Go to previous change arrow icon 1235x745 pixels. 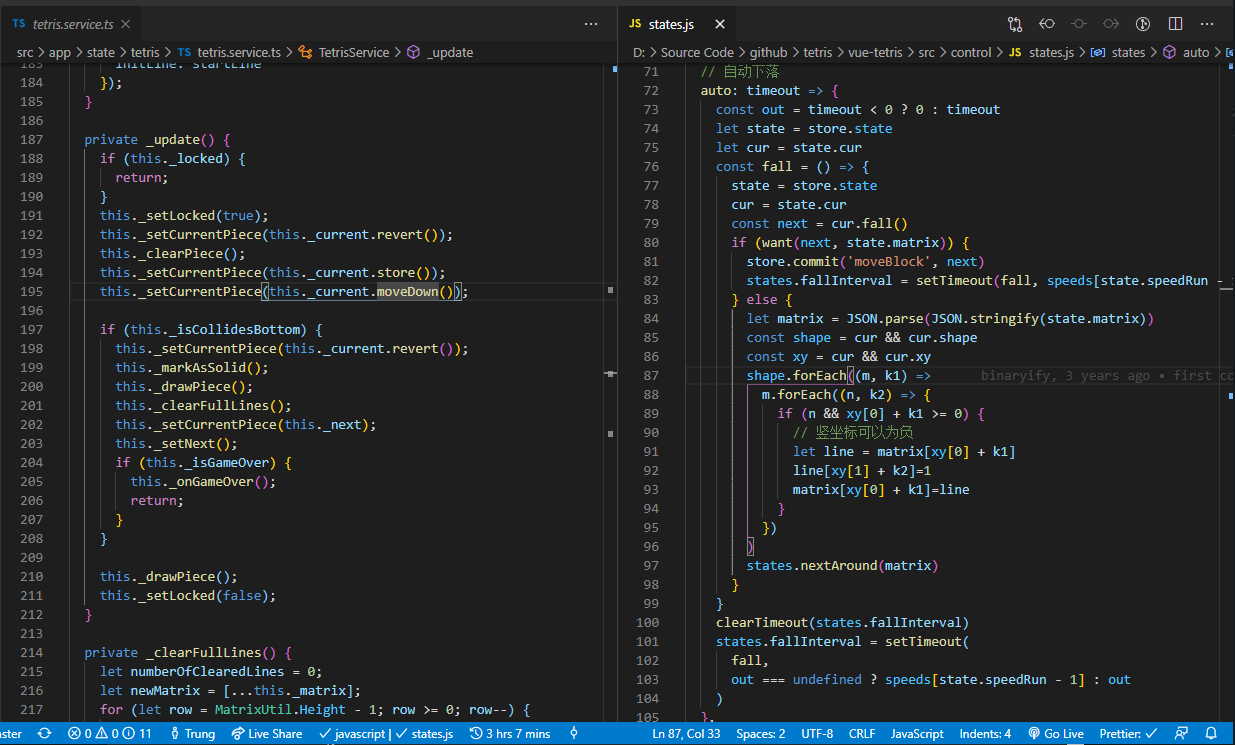pyautogui.click(x=1047, y=23)
